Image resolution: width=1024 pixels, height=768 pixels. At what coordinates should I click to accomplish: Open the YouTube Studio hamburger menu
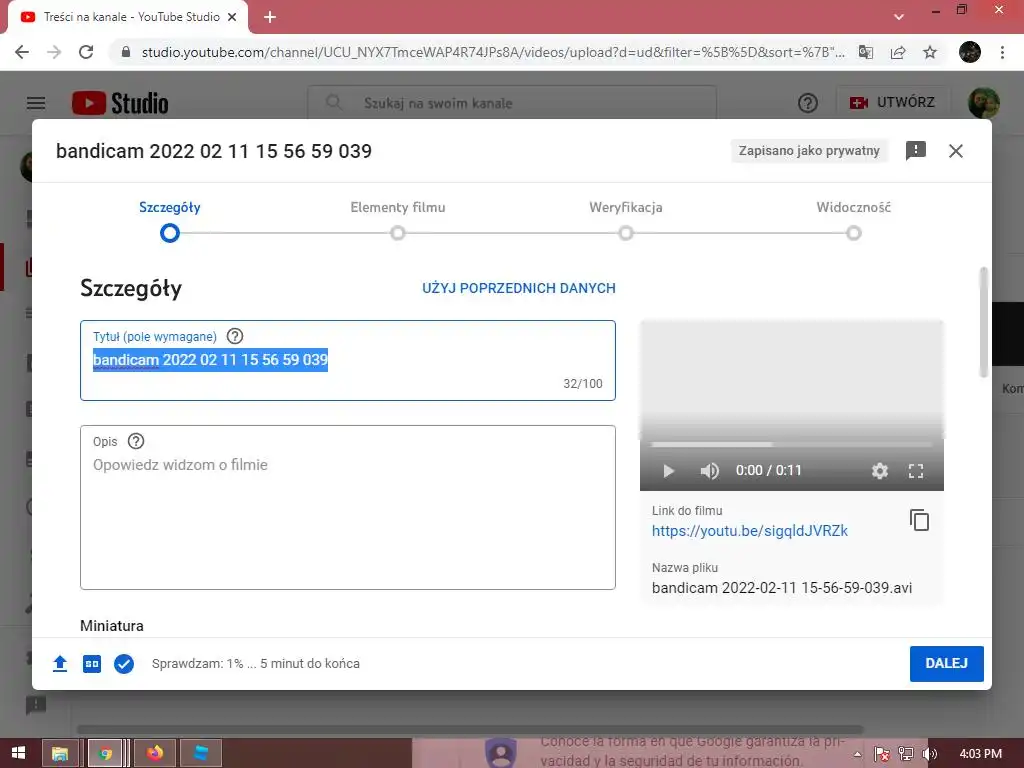[36, 103]
